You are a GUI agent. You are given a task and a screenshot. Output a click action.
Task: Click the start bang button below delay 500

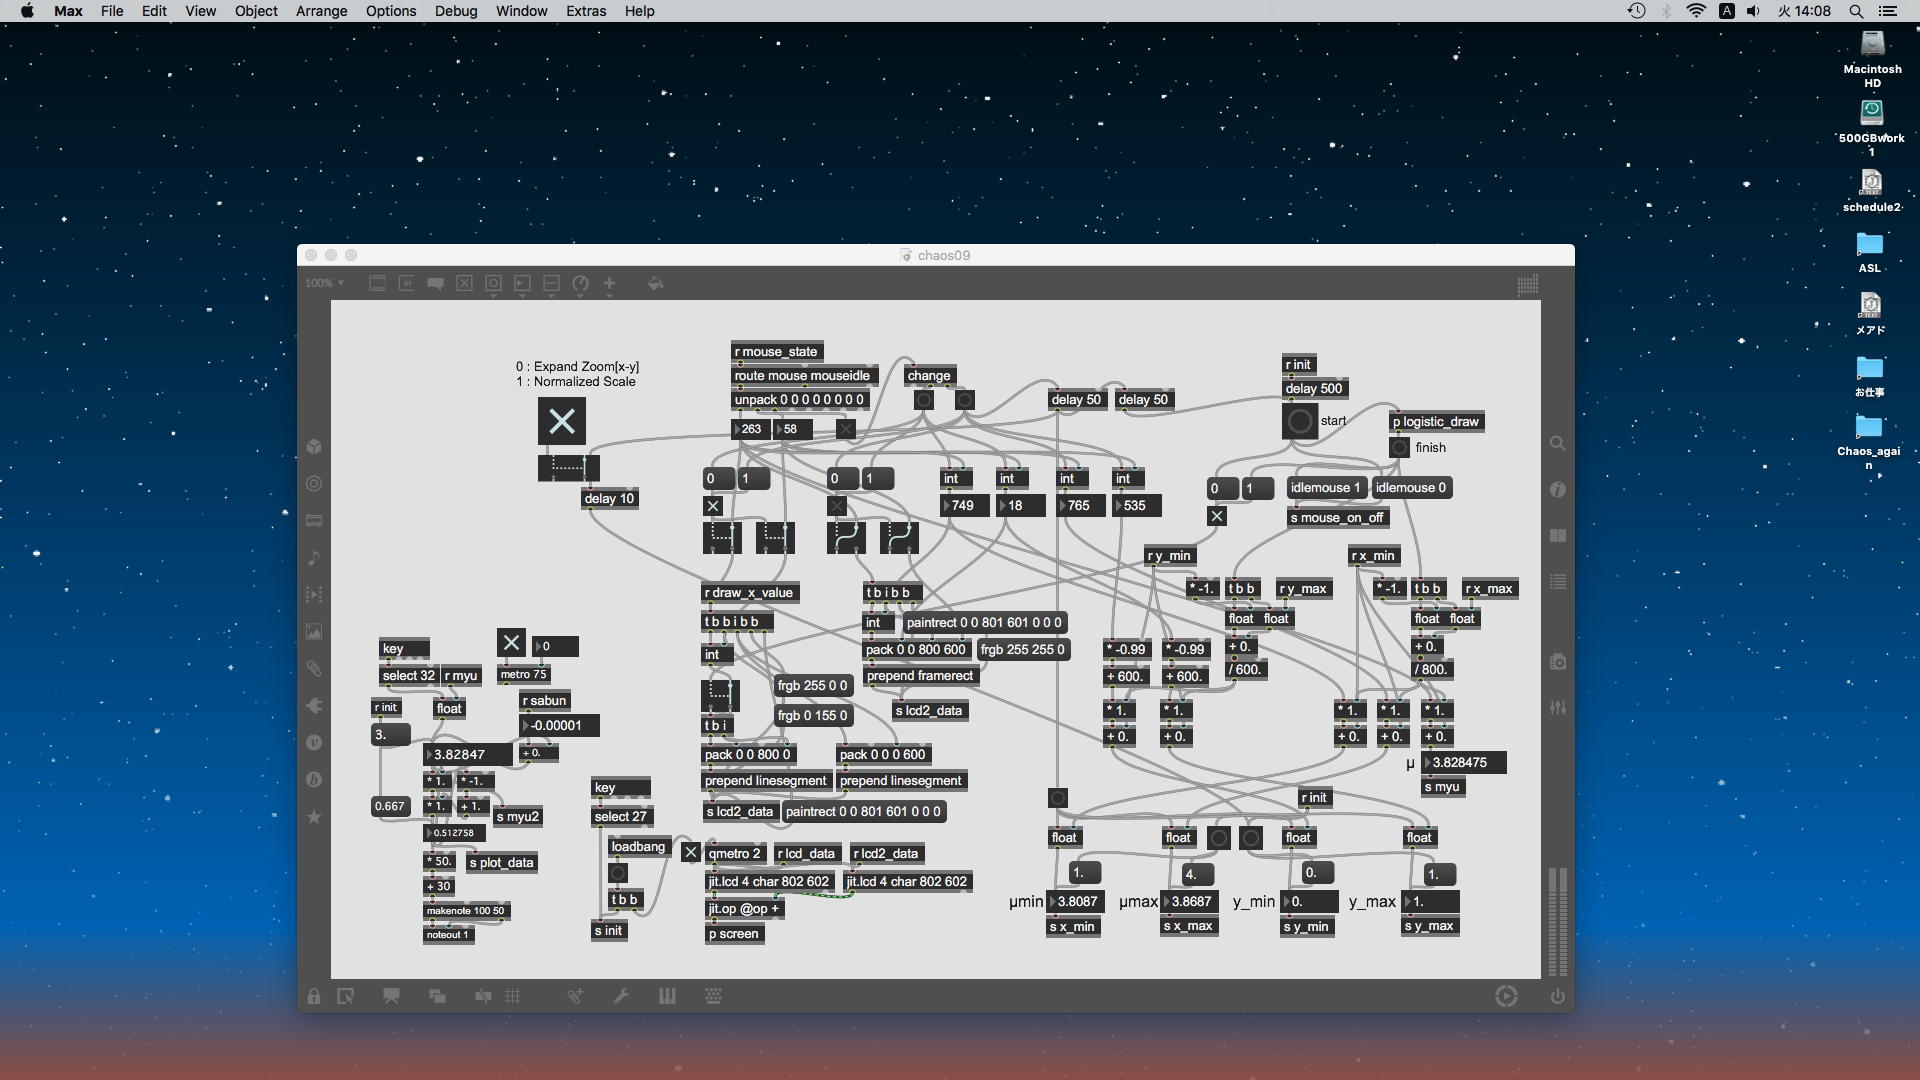pyautogui.click(x=1299, y=421)
